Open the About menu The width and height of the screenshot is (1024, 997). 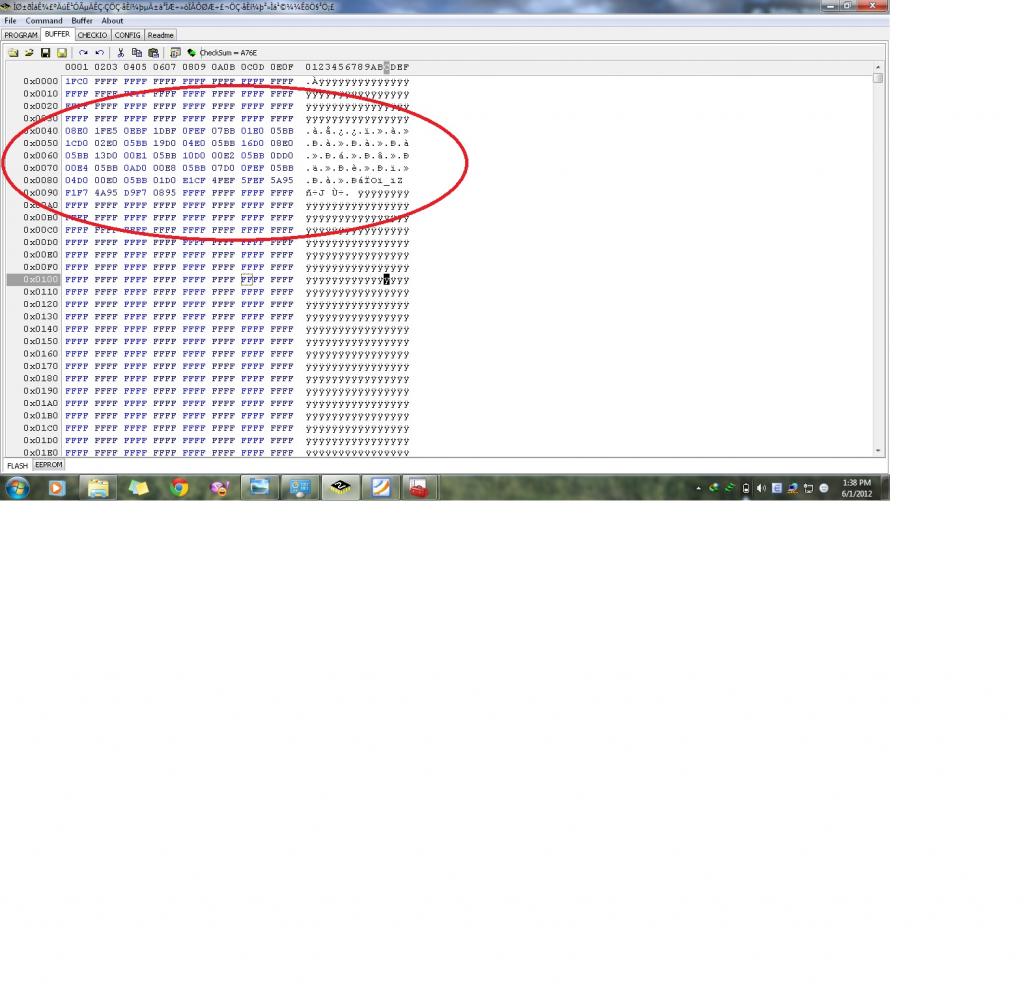(112, 21)
